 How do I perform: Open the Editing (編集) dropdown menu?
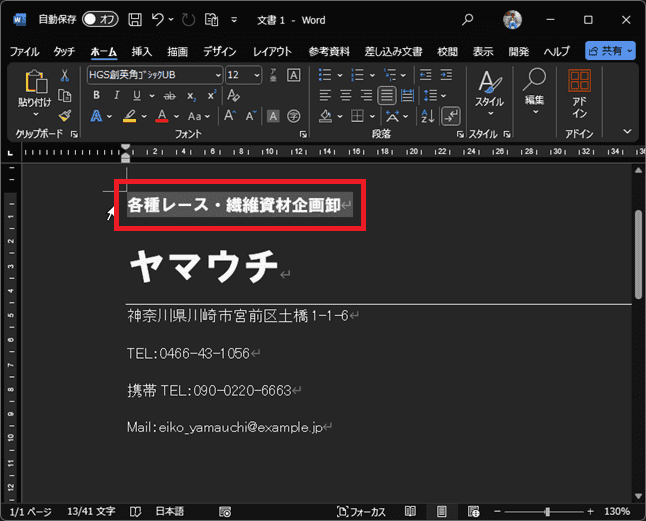tap(535, 88)
